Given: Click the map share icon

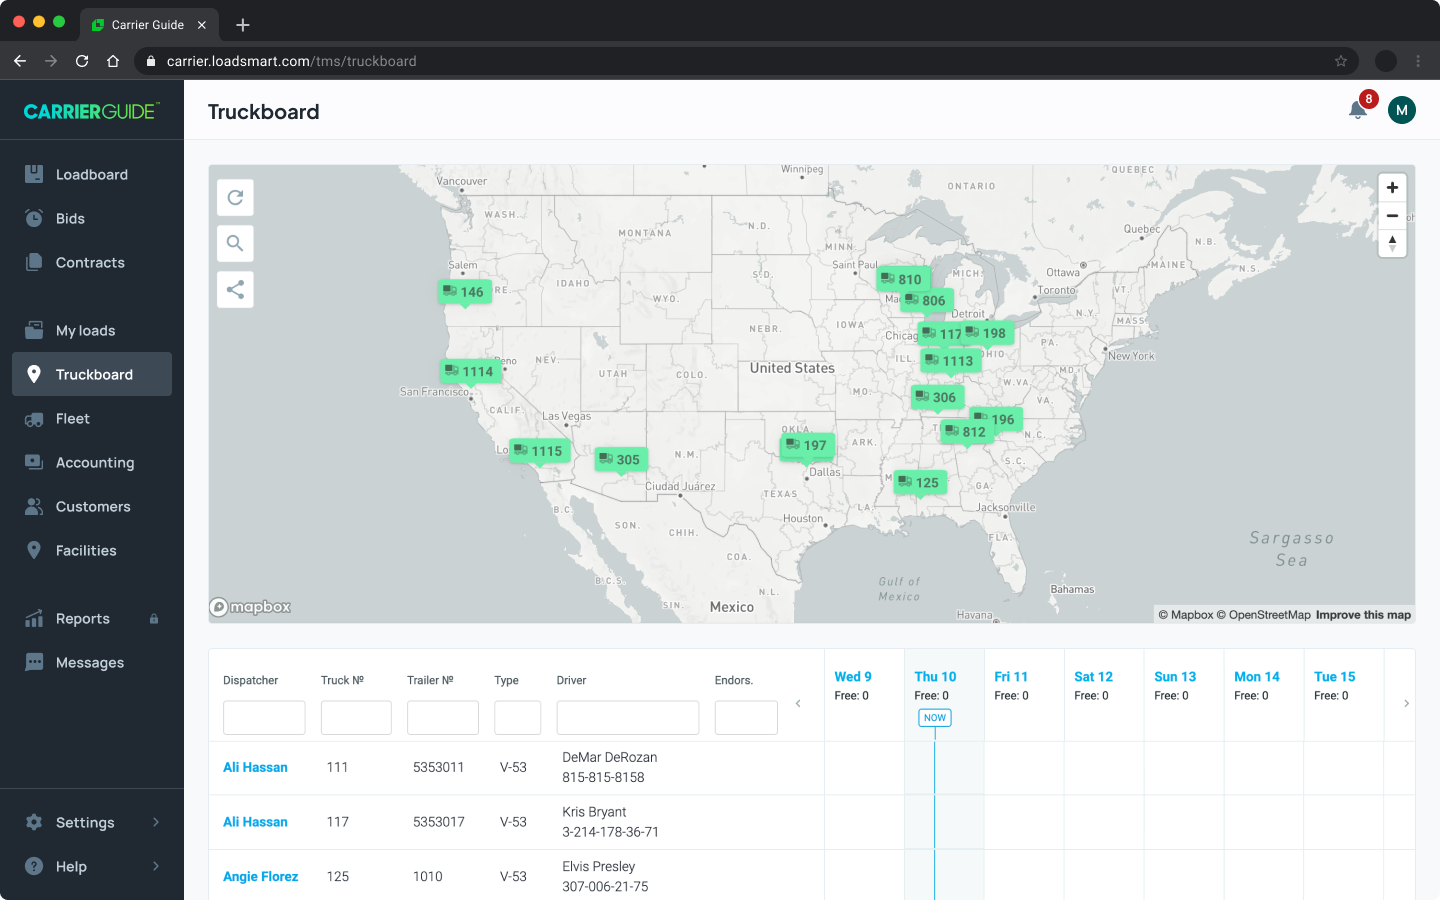Looking at the screenshot, I should pos(235,290).
